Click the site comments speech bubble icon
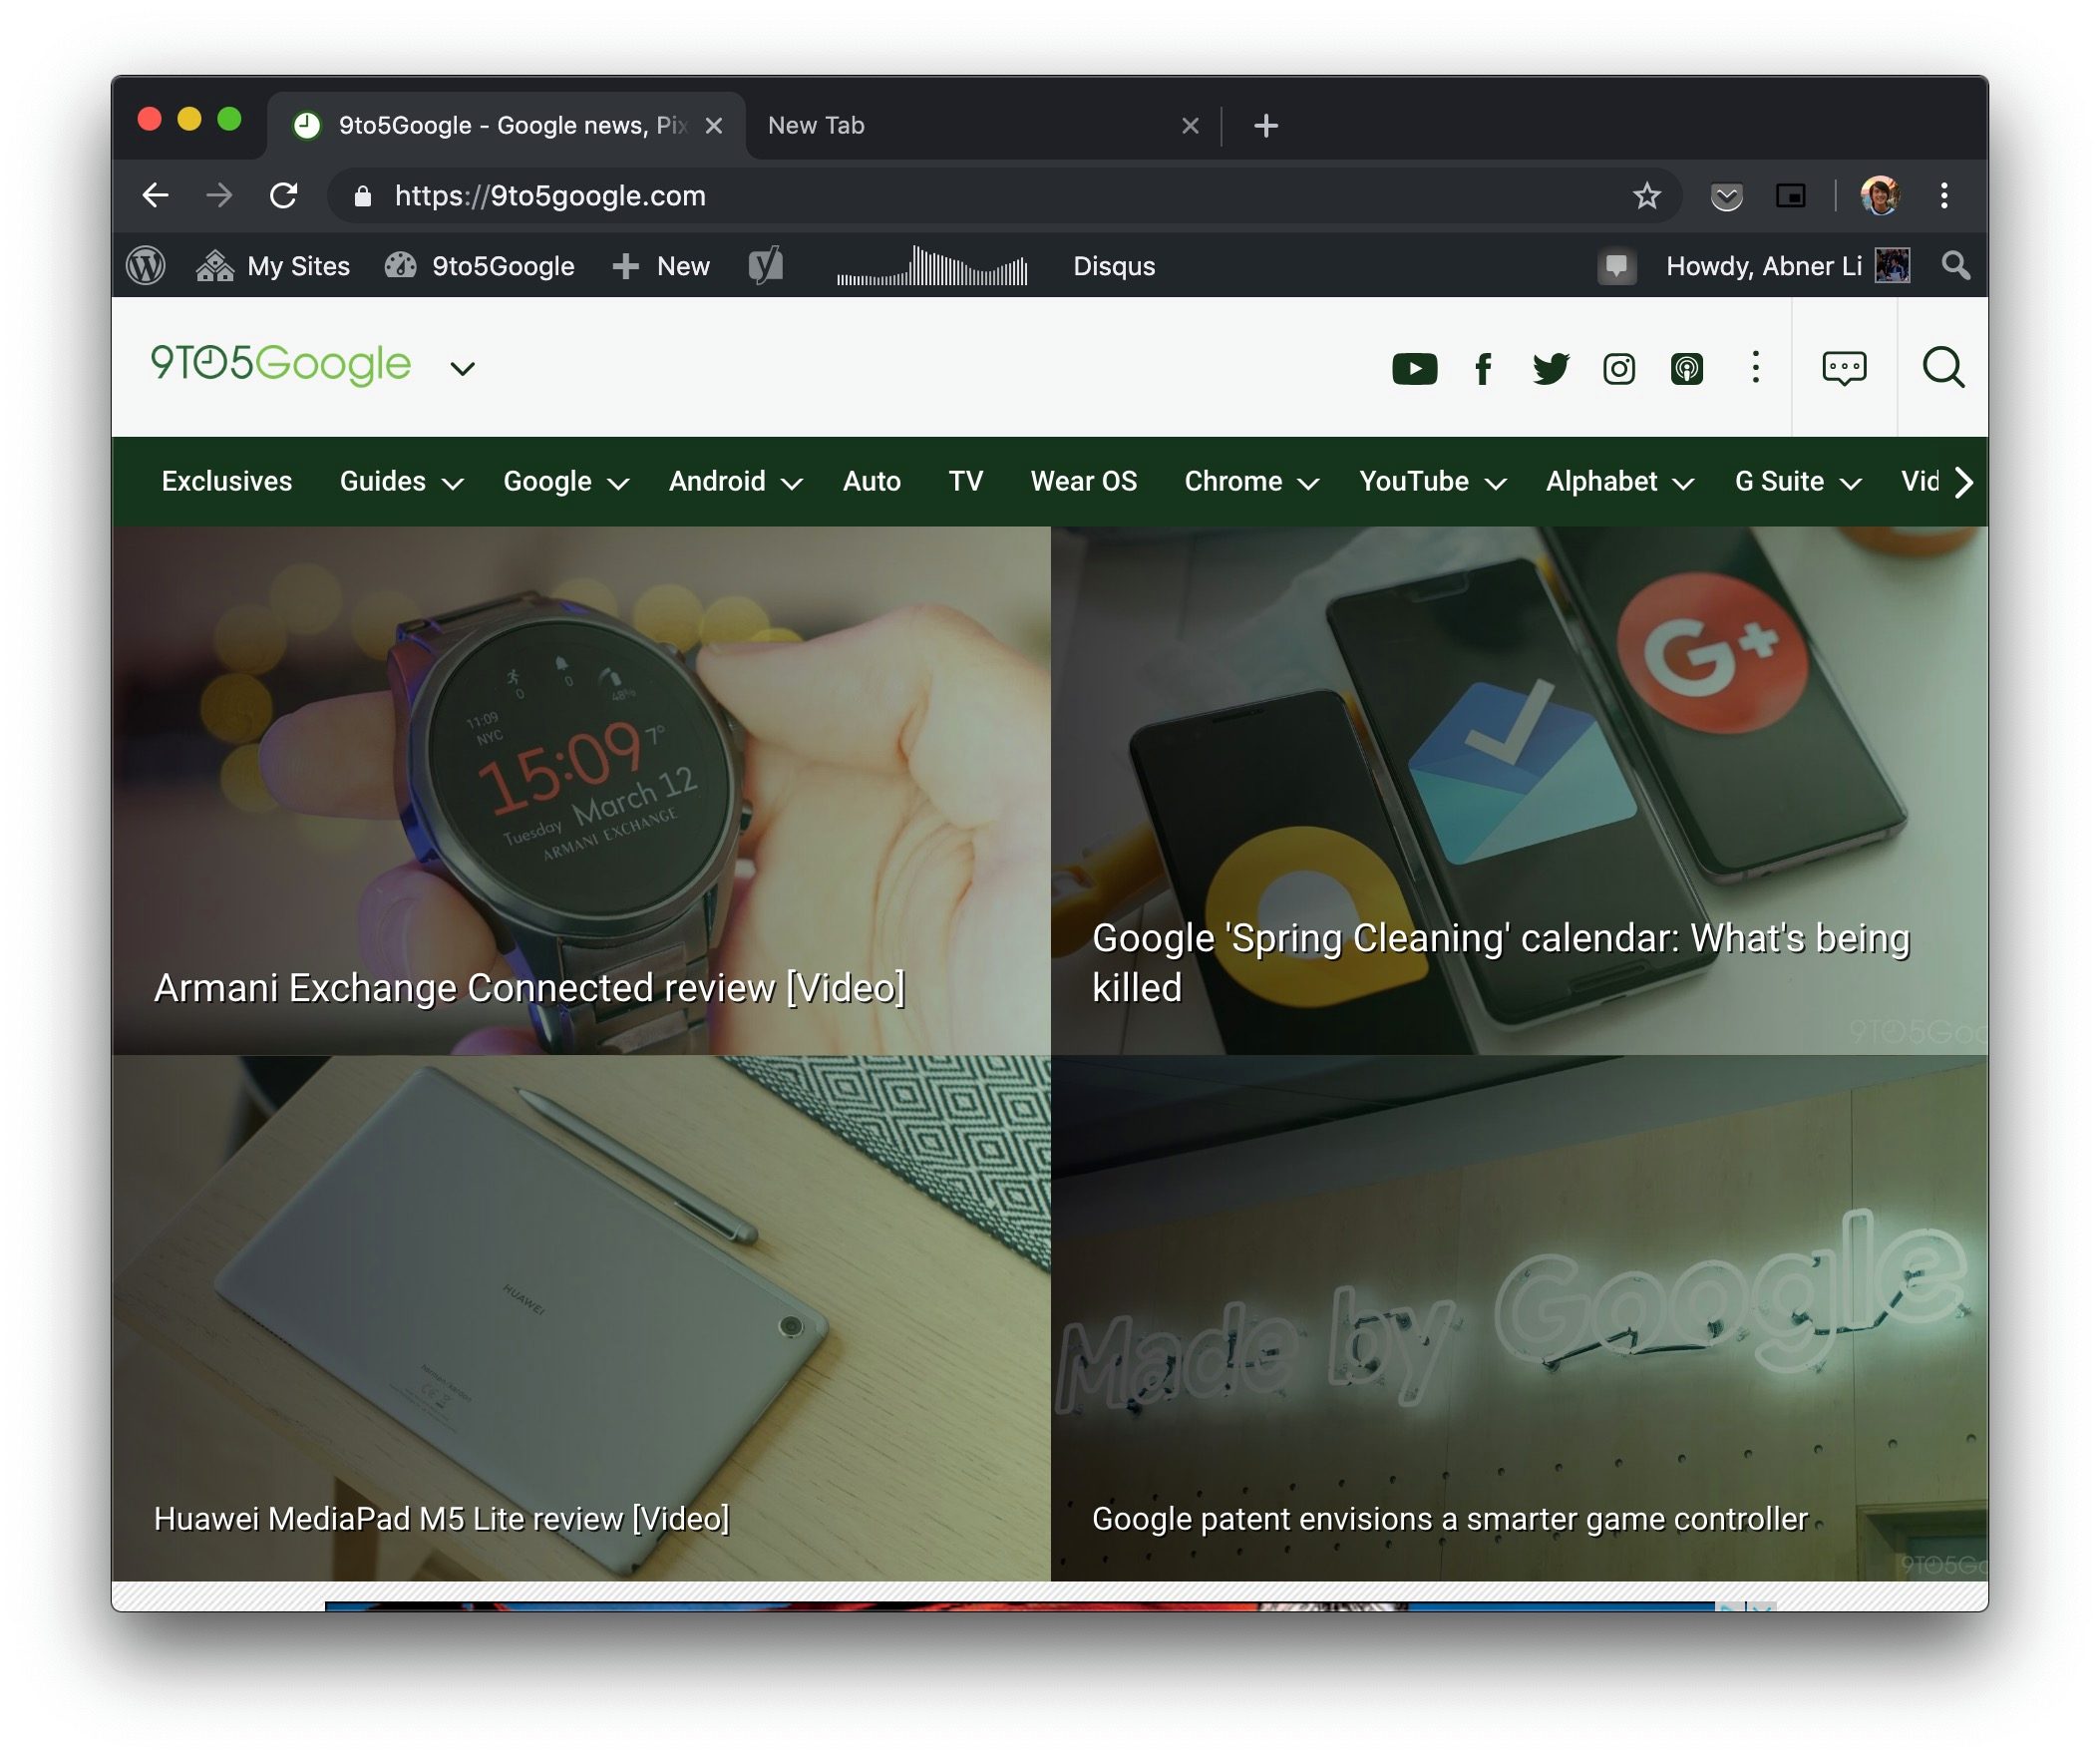 1843,368
